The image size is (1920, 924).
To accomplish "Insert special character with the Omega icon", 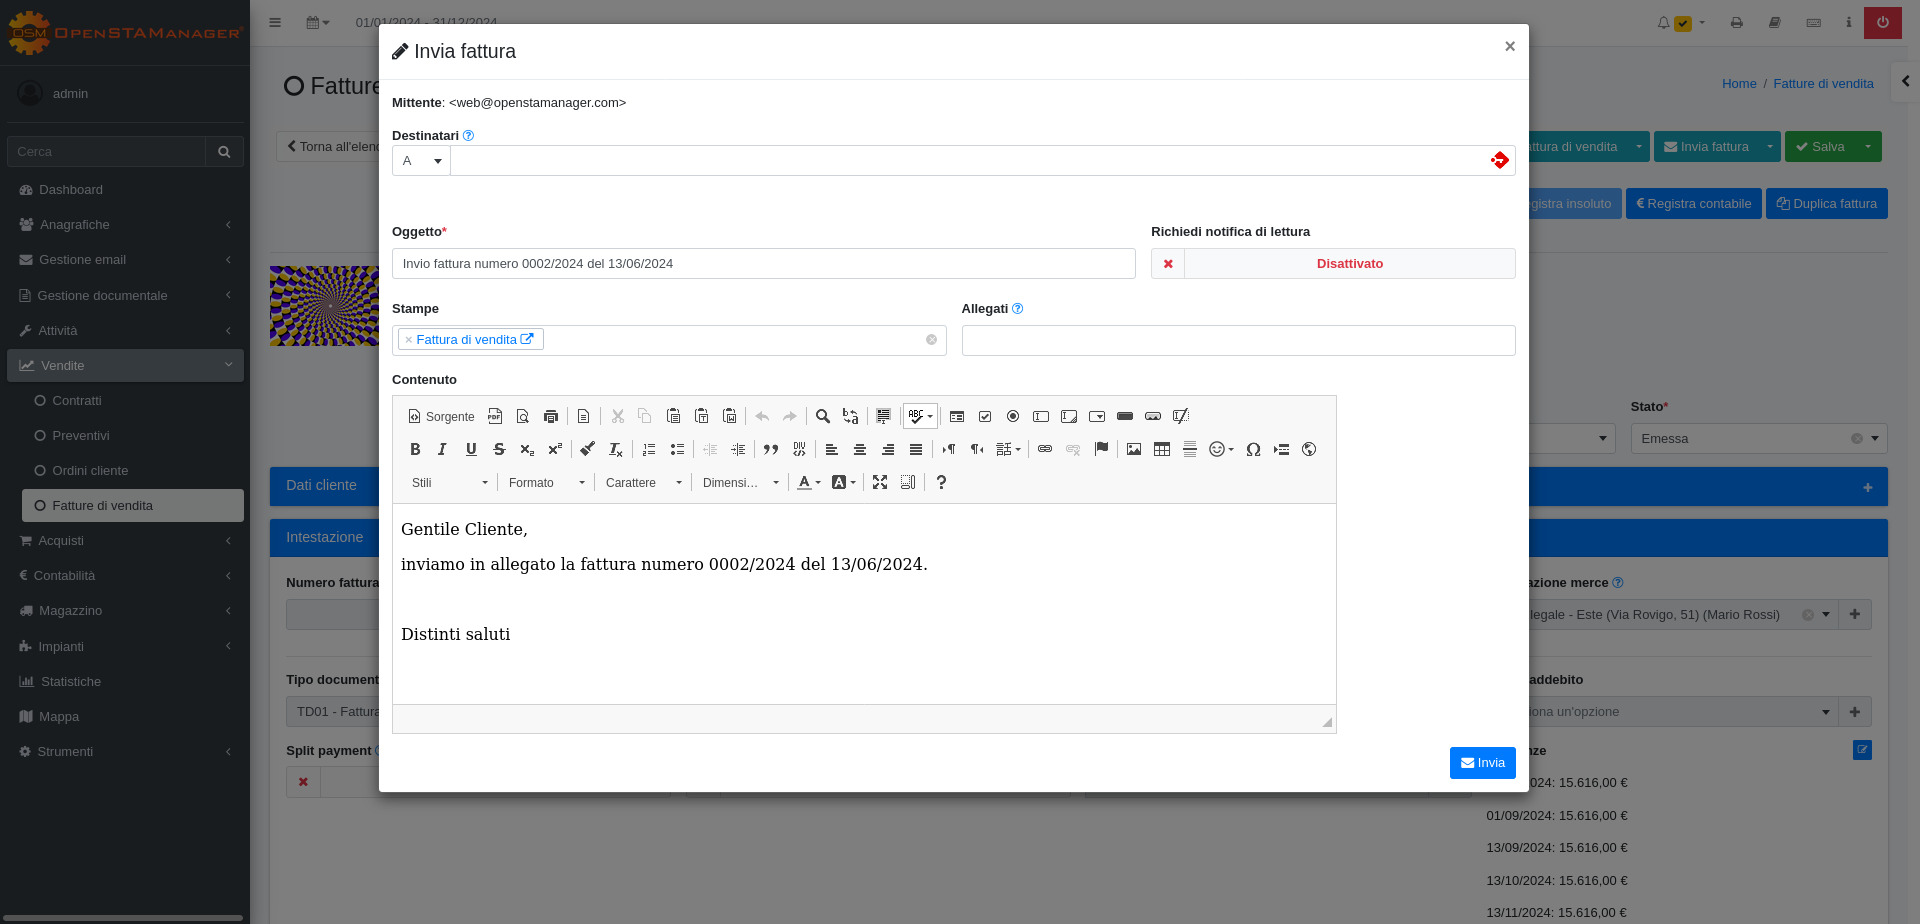I will [1253, 450].
